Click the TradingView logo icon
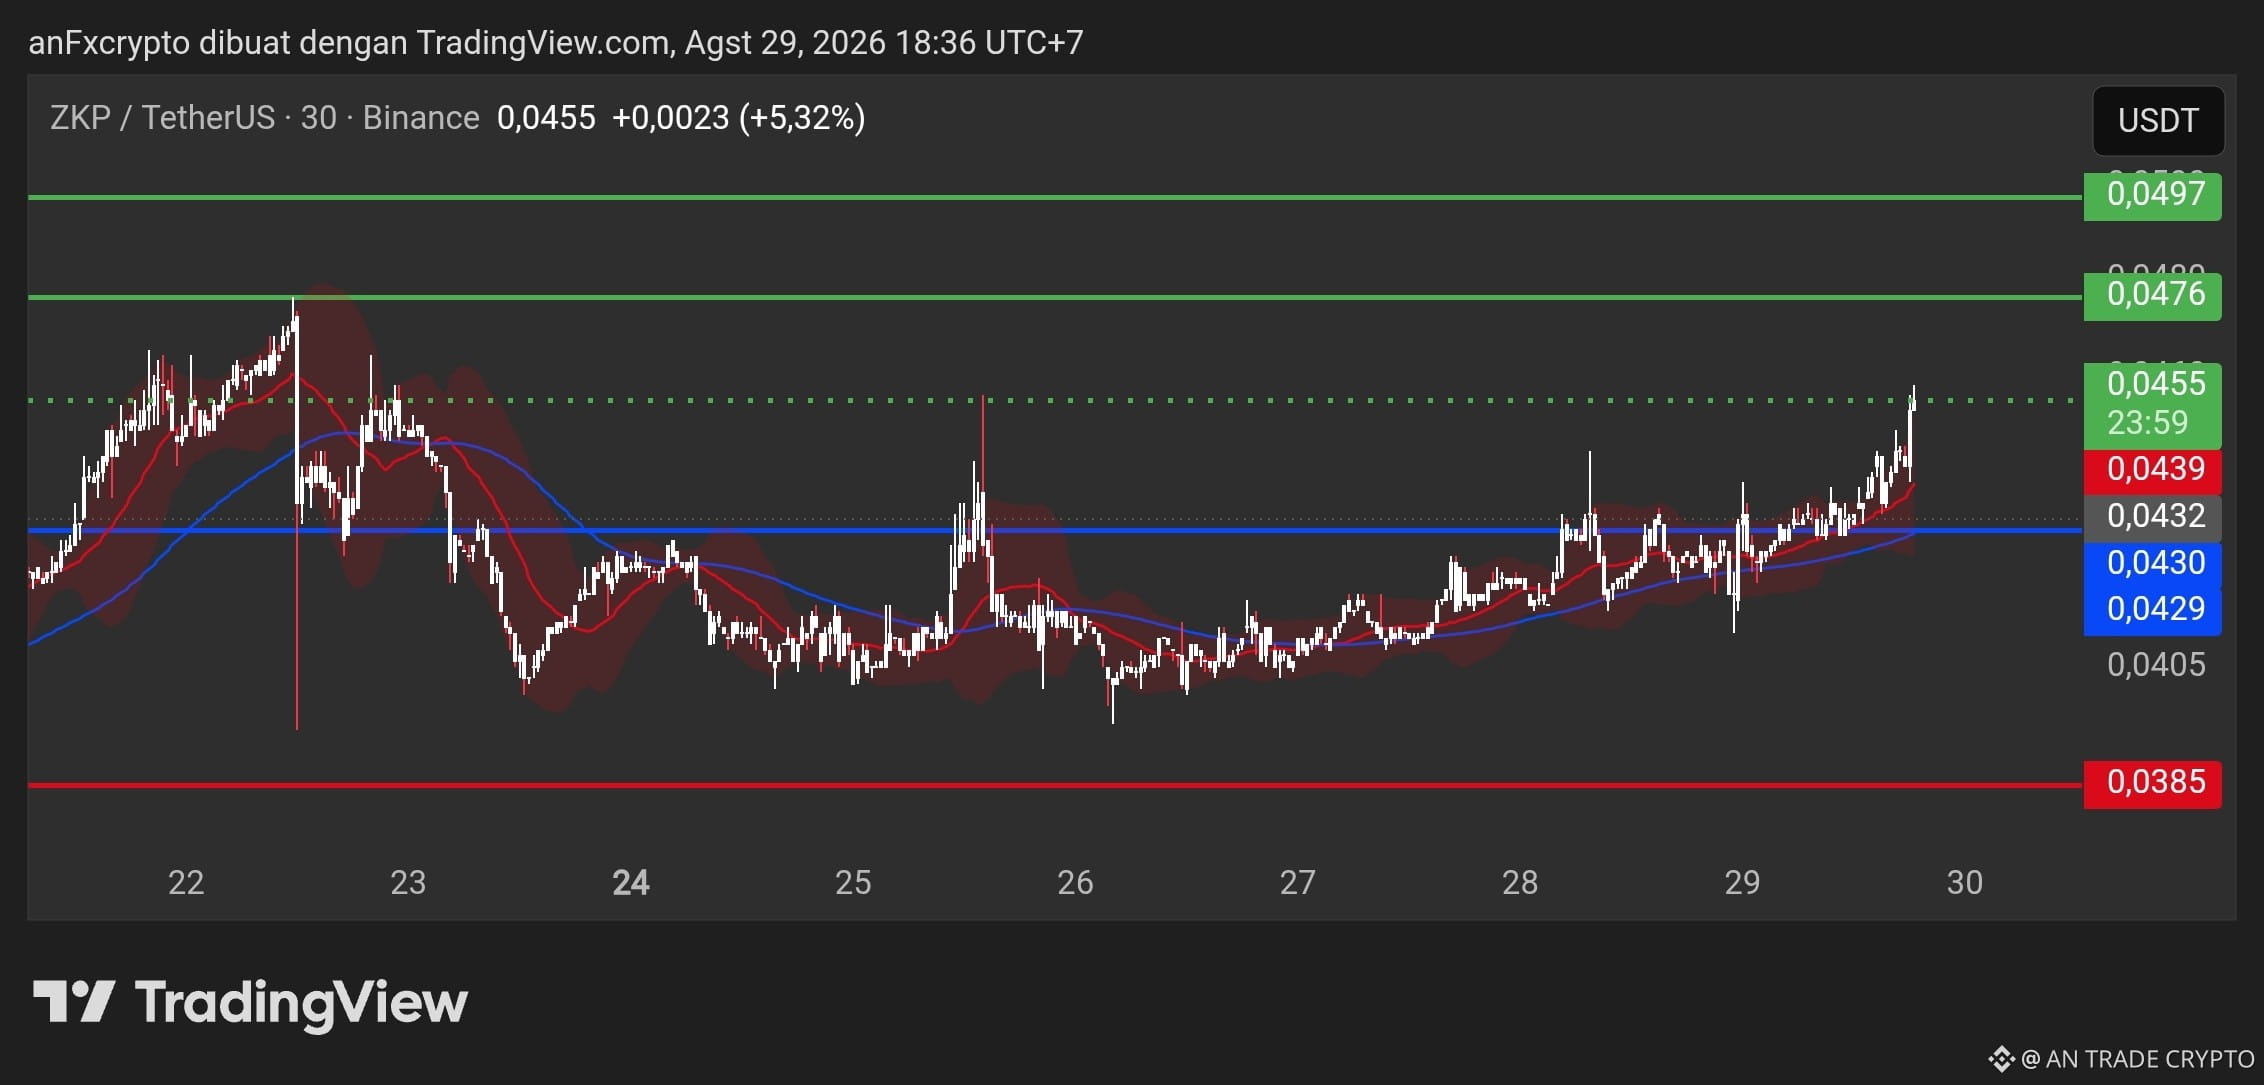 73,1001
